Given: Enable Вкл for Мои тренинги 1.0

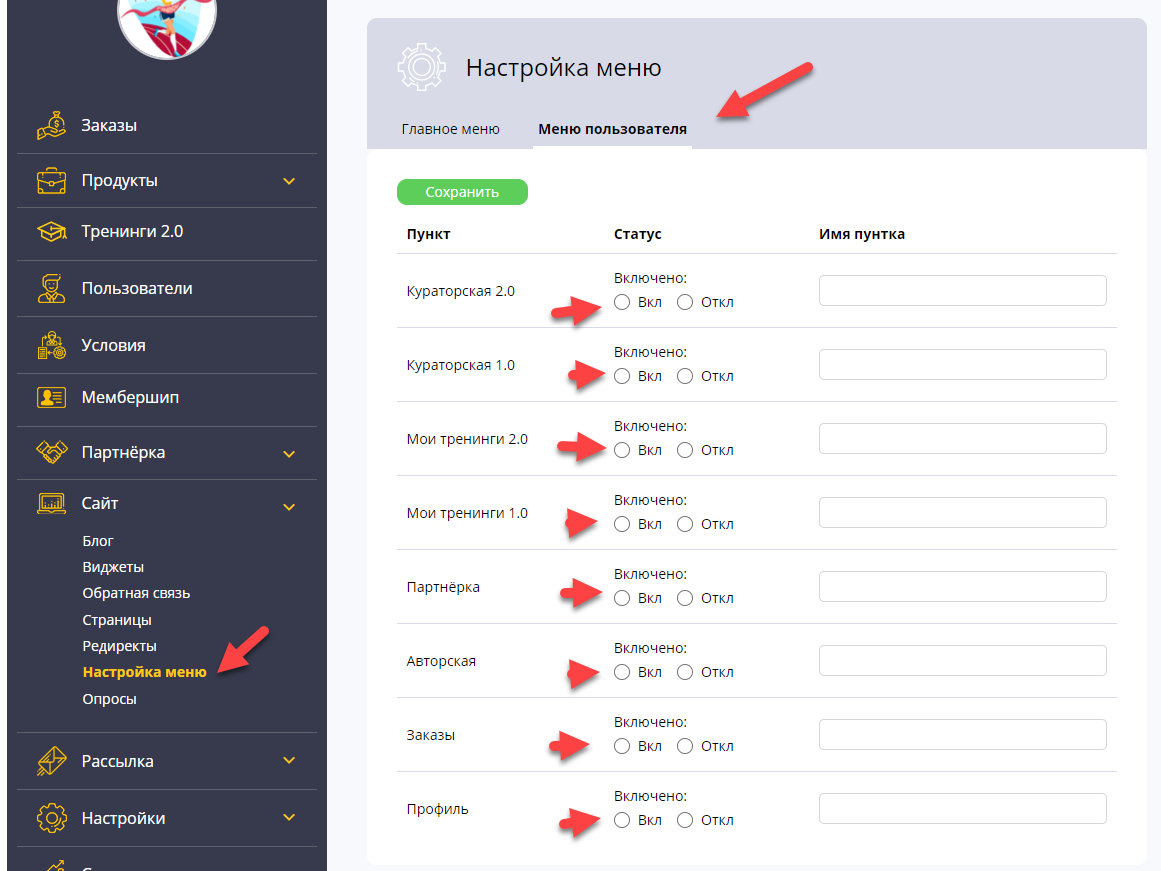Looking at the screenshot, I should pos(622,524).
